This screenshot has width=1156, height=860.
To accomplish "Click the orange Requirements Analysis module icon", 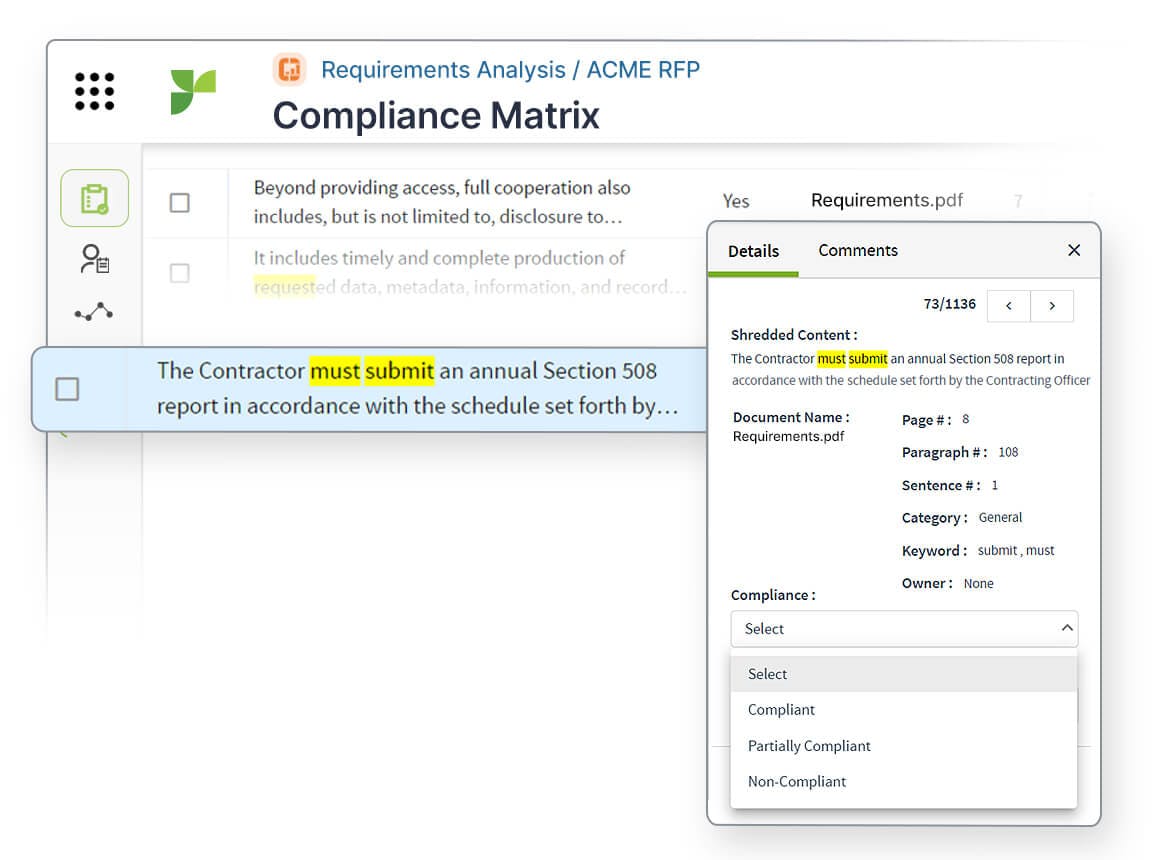I will coord(290,69).
